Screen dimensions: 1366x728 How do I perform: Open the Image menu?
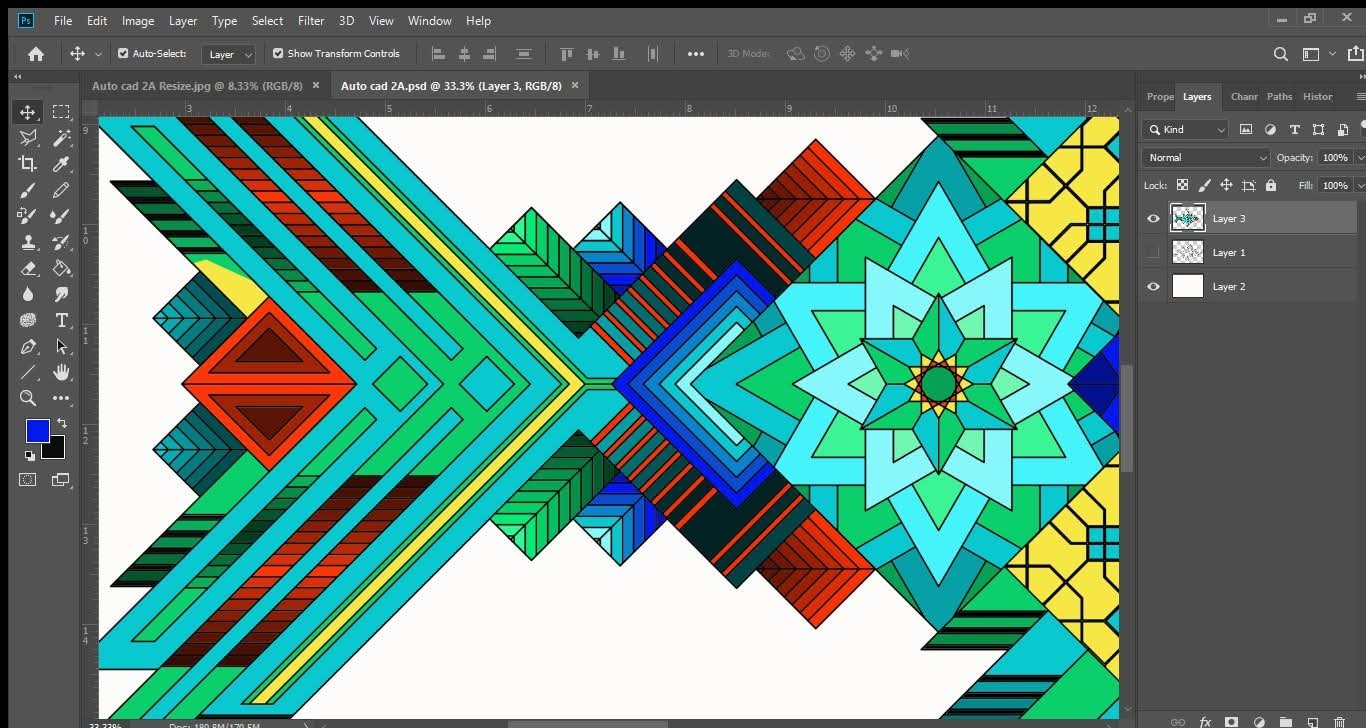click(x=138, y=20)
